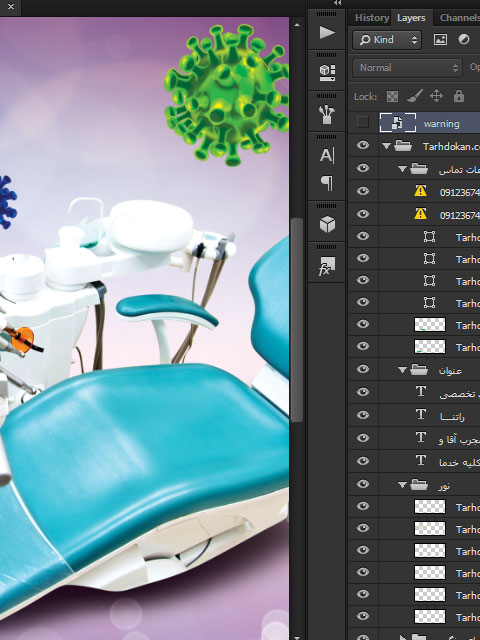480x640 pixels.
Task: Hide the Tarhdokan group visibility eye
Action: pos(363,145)
